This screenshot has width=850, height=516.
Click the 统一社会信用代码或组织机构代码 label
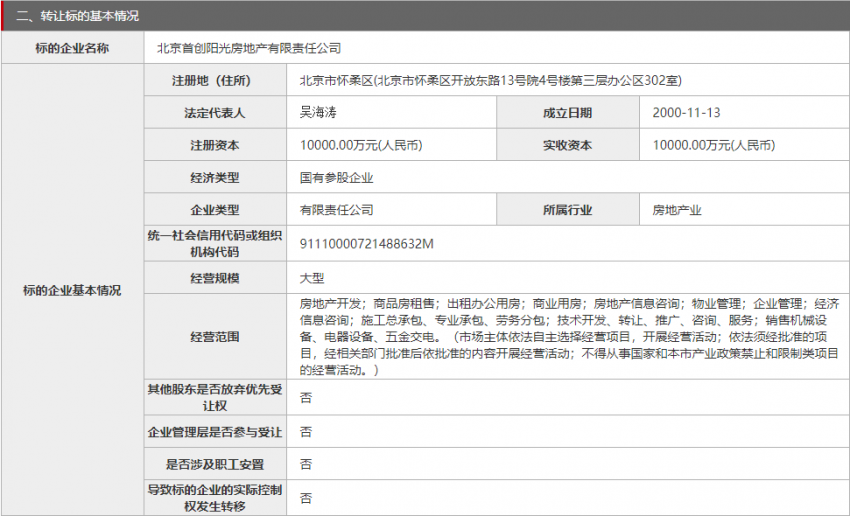point(215,244)
